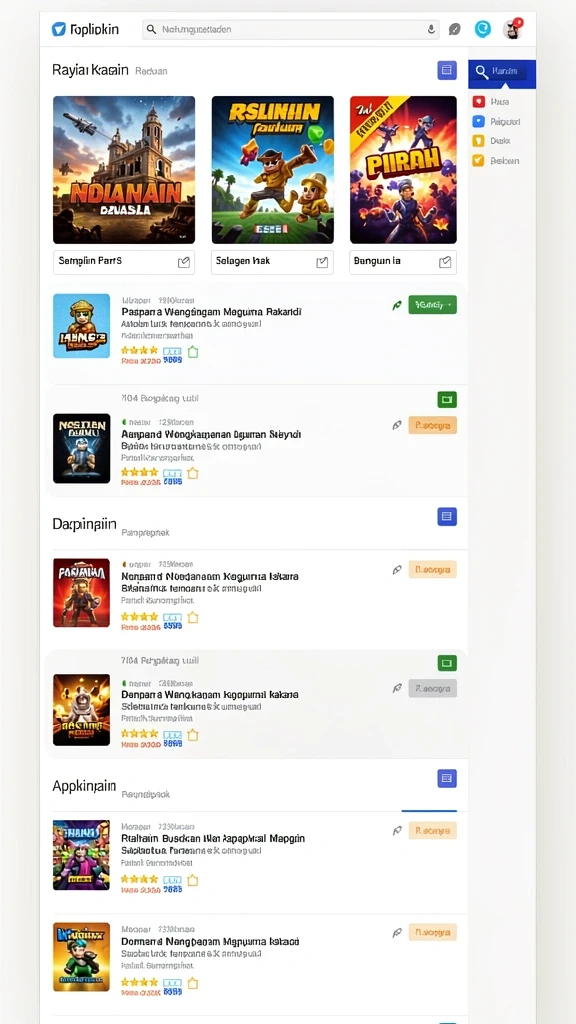Click the search input field at top
The image size is (576, 1024).
coord(291,29)
